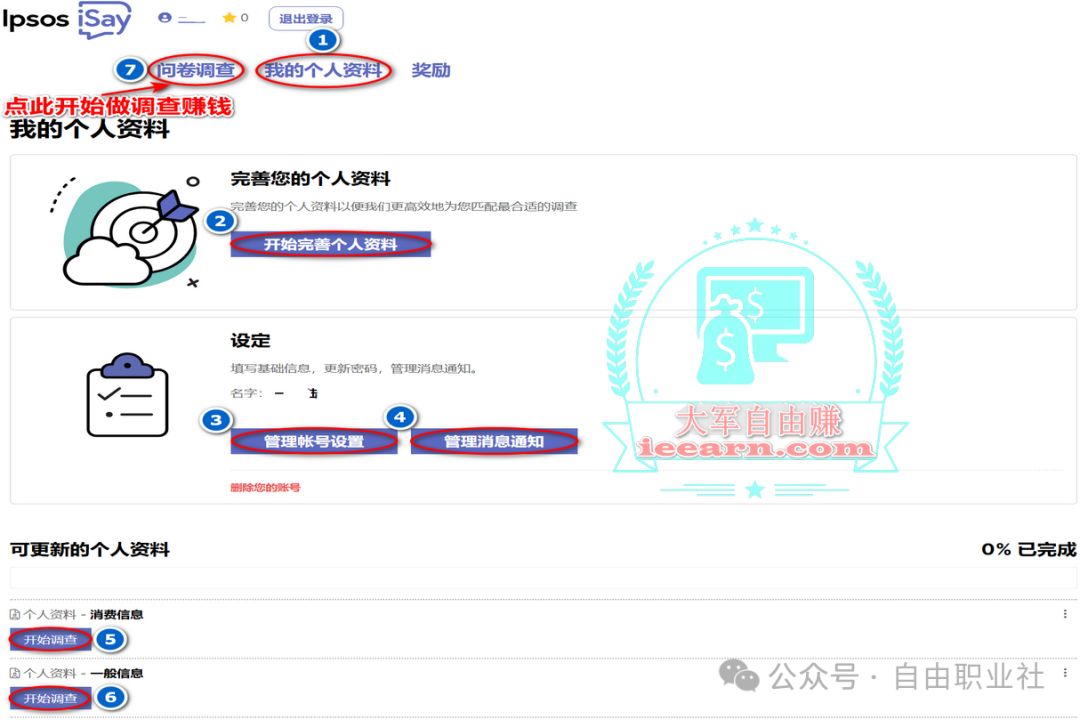
Task: Click the star points icon
Action: (229, 18)
